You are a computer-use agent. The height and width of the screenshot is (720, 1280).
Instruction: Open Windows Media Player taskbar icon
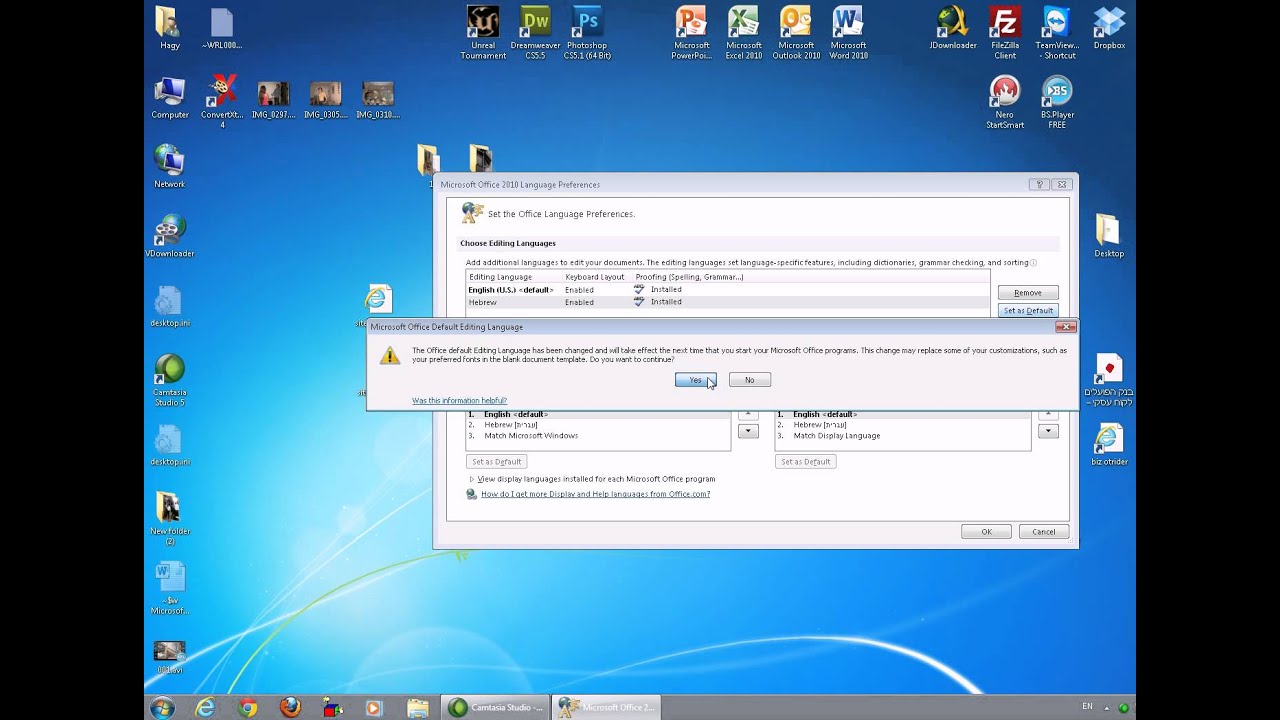[x=374, y=708]
